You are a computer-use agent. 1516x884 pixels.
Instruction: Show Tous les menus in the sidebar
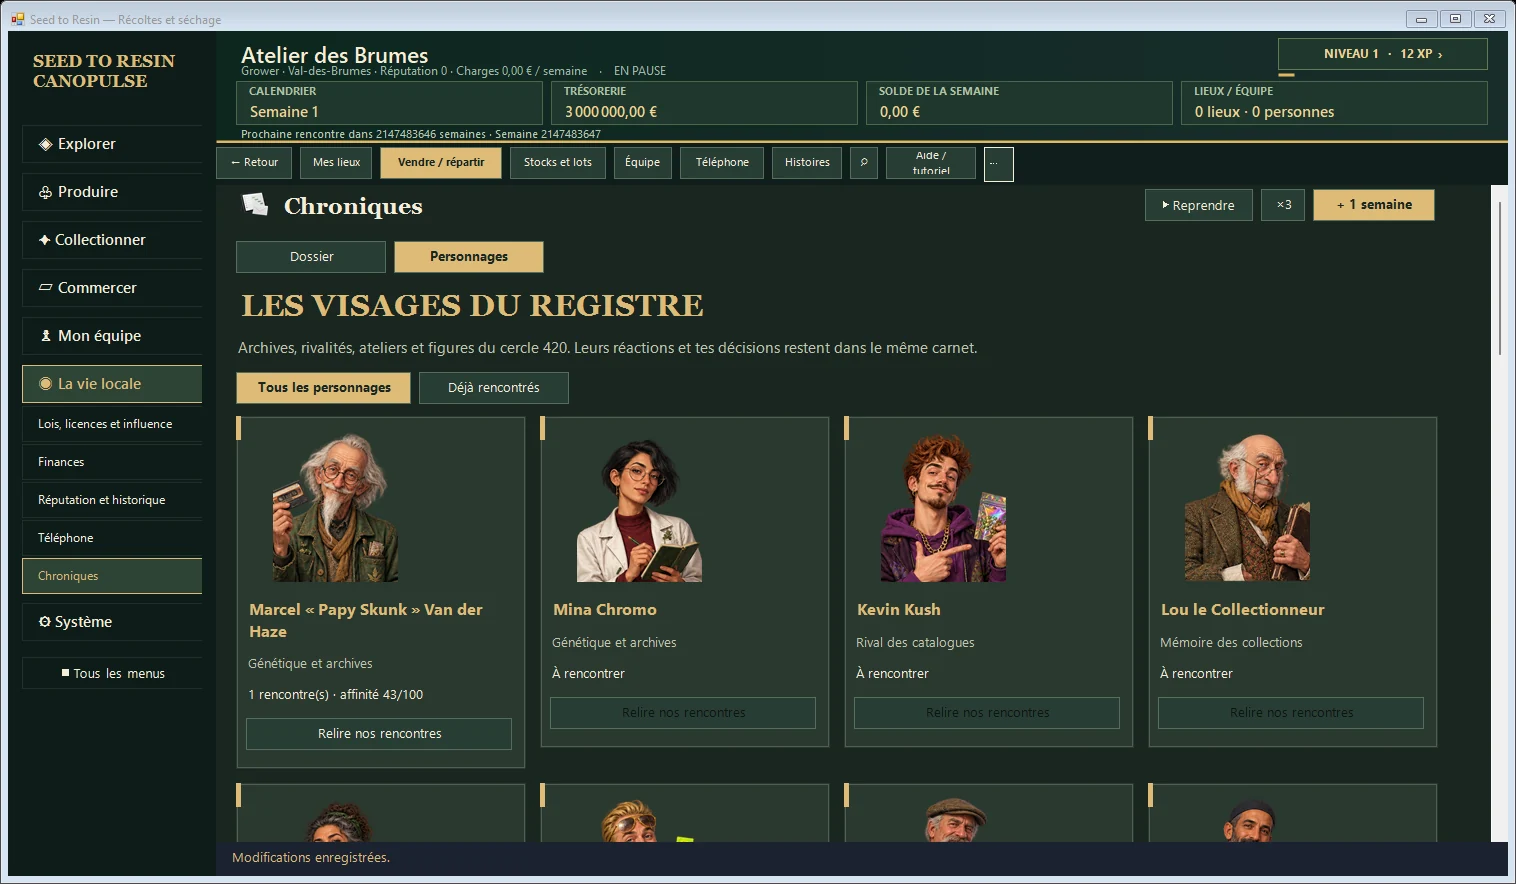tap(112, 673)
